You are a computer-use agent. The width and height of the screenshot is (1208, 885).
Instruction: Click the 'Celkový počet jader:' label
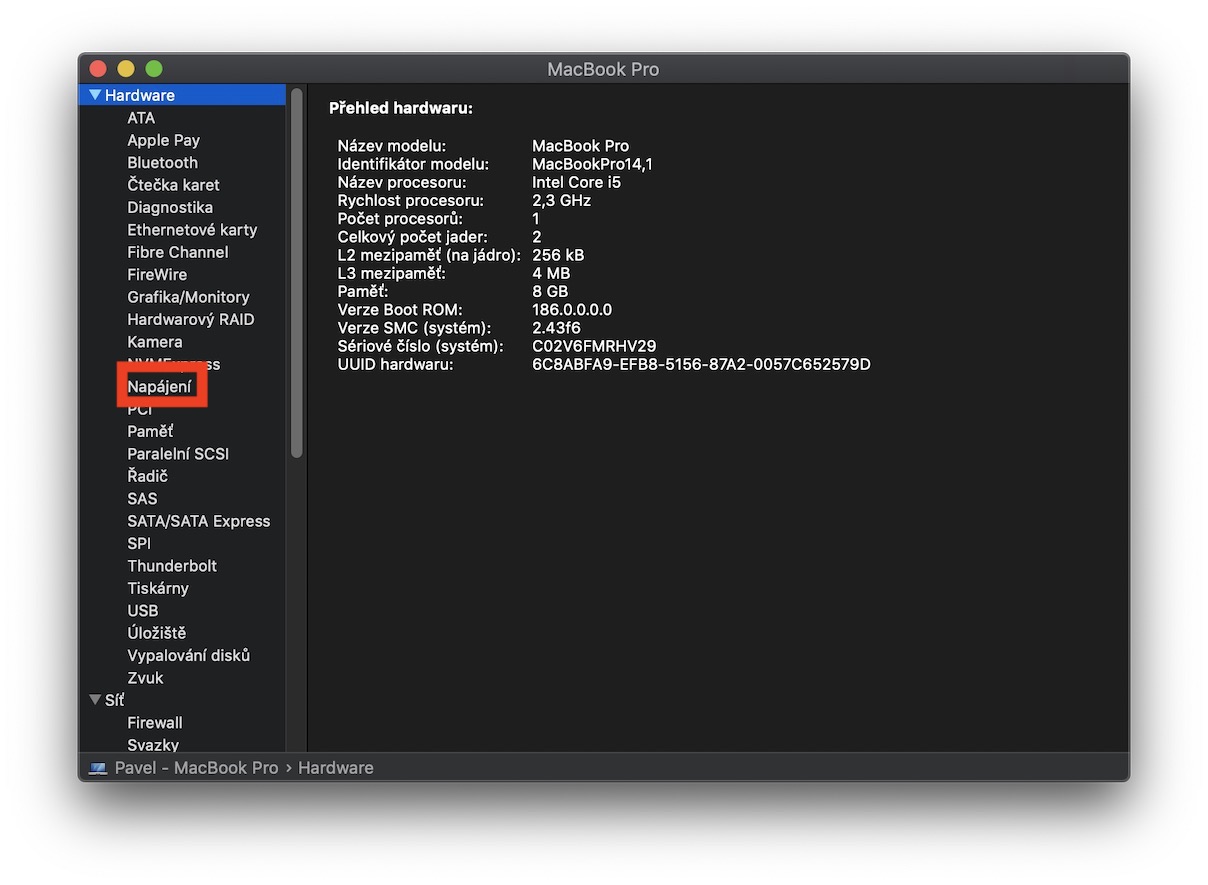click(x=413, y=237)
